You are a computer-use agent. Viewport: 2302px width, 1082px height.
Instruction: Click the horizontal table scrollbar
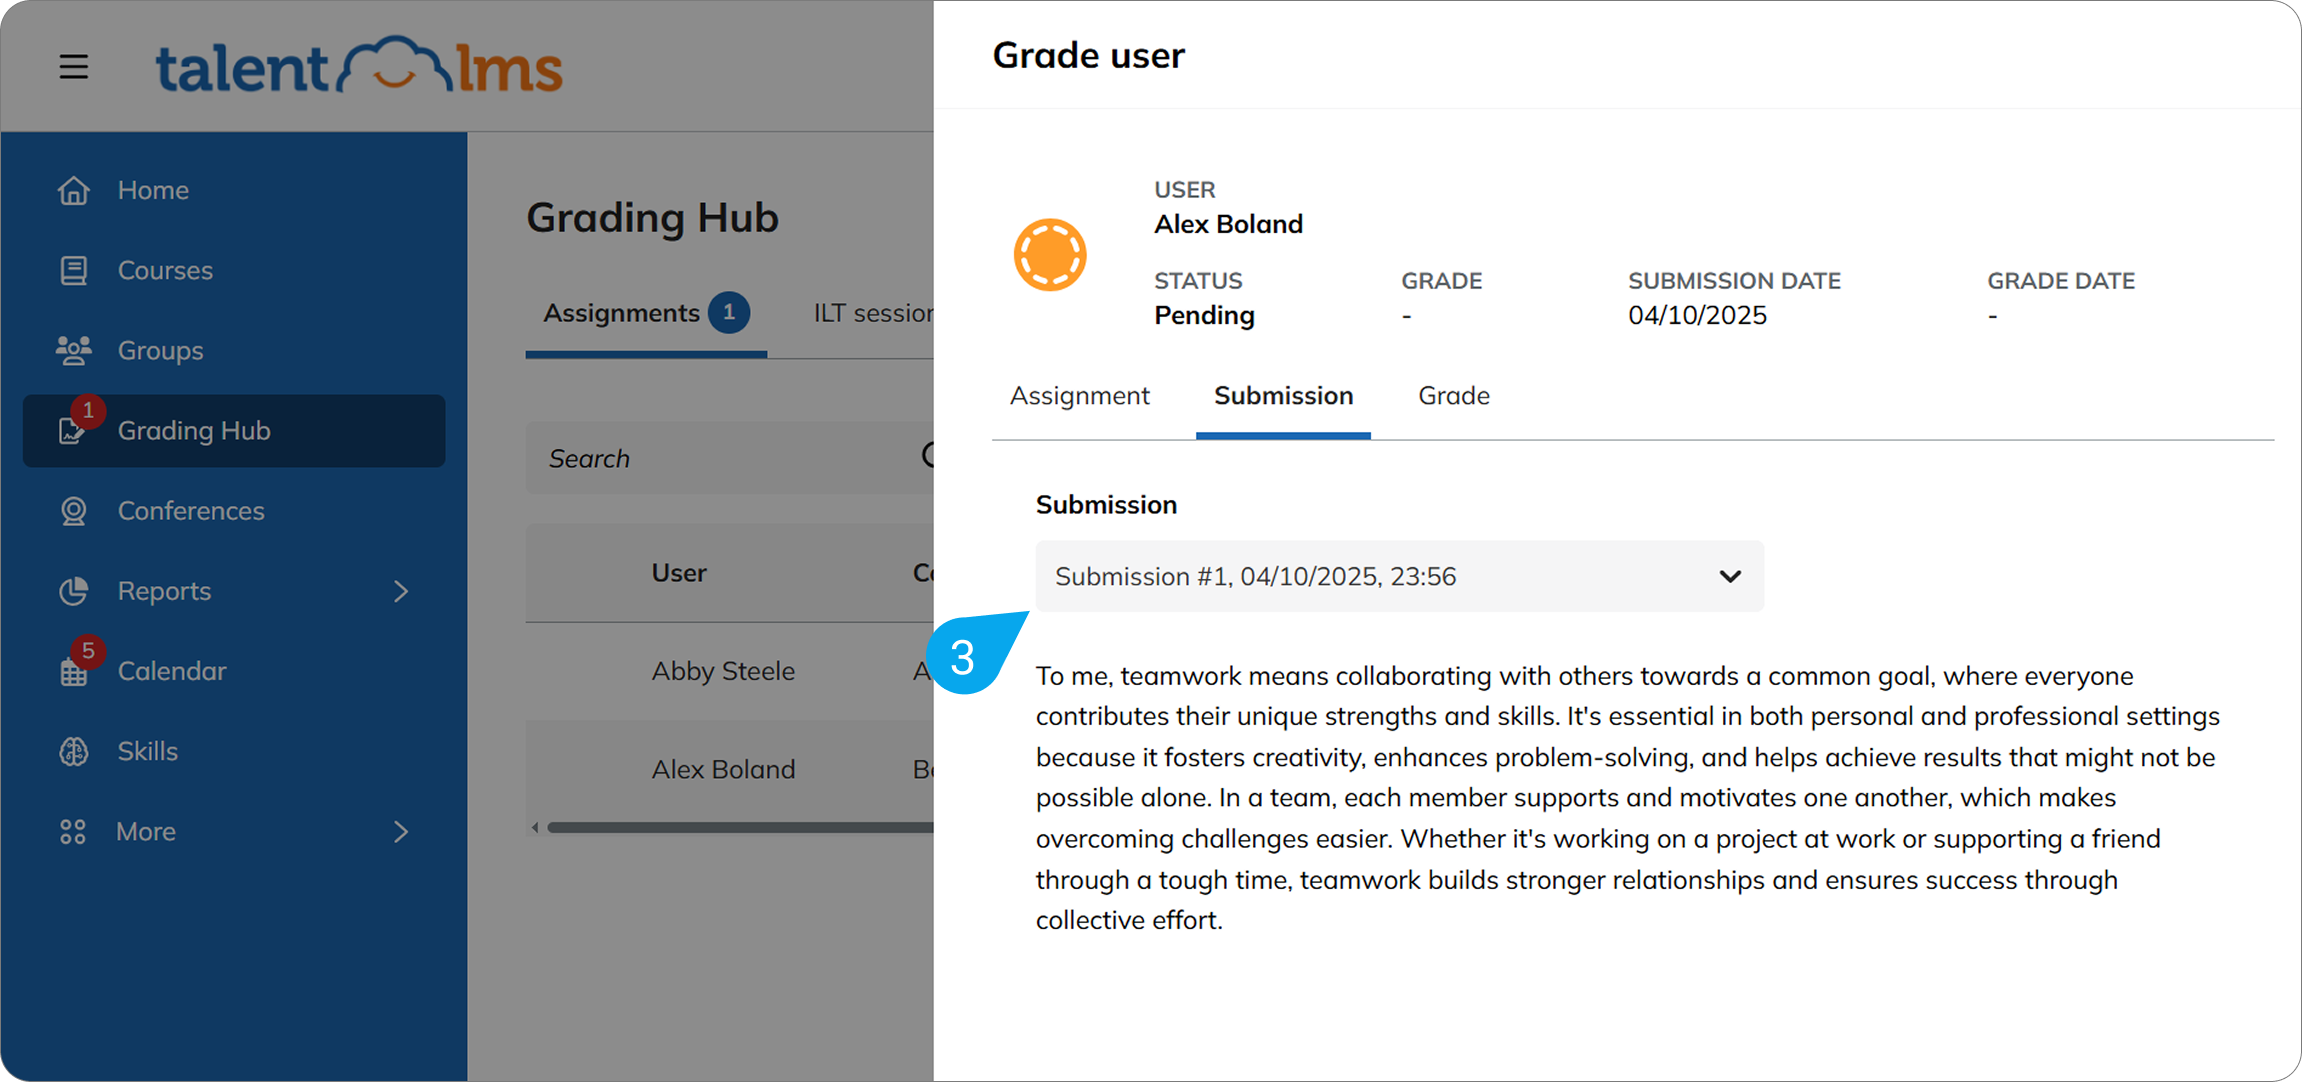coord(740,827)
